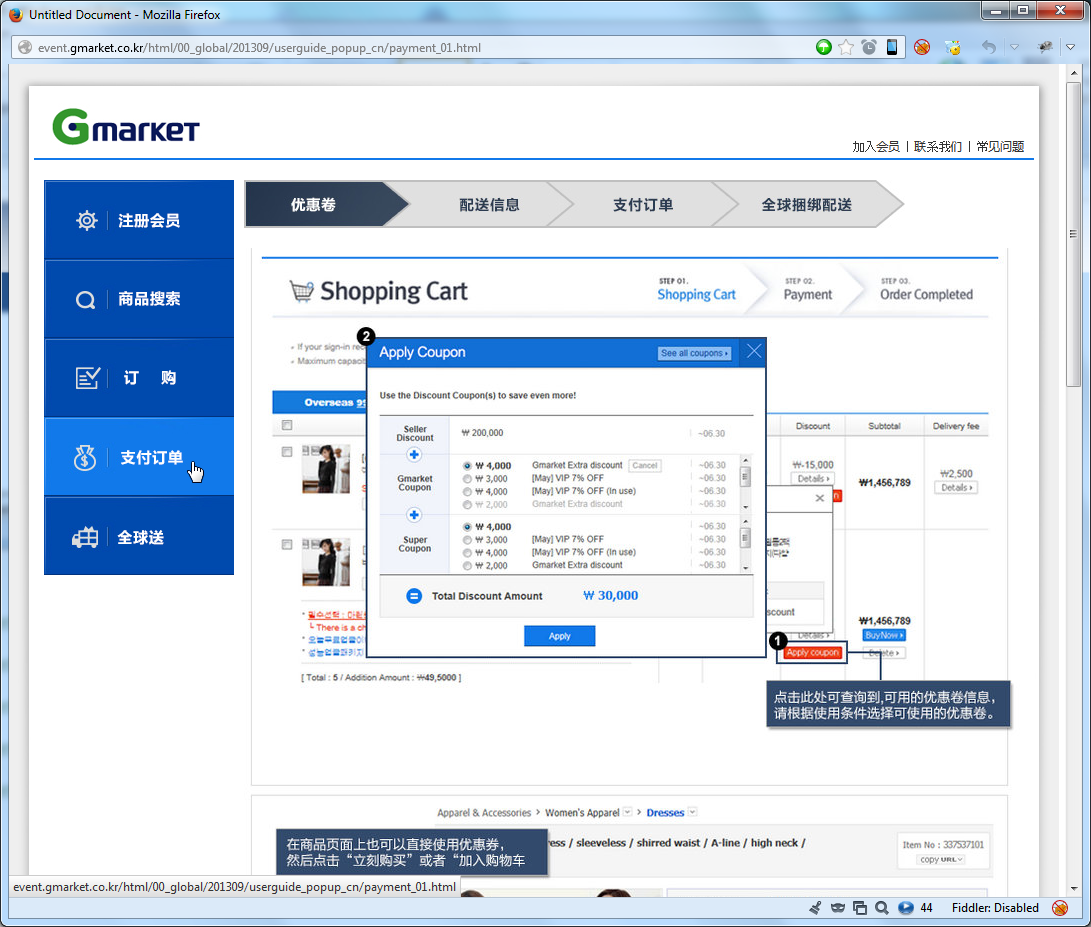Viewport: 1091px width, 927px height.
Task: Click the truck icon for 全球送
Action: pos(86,537)
